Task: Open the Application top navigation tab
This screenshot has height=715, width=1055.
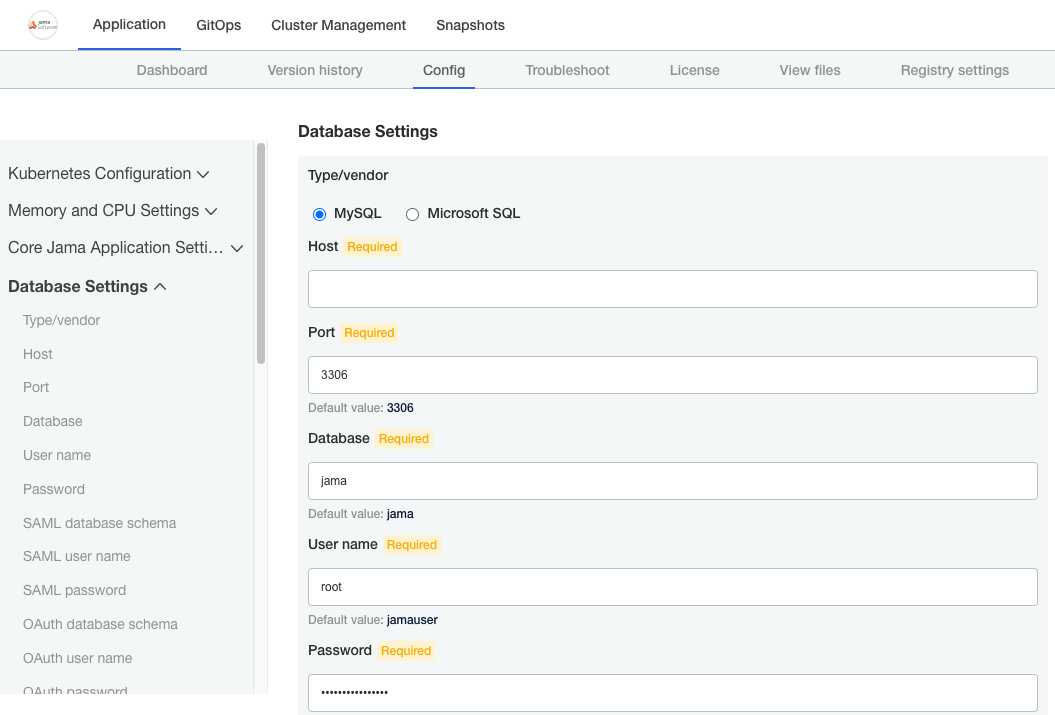Action: pos(129,25)
